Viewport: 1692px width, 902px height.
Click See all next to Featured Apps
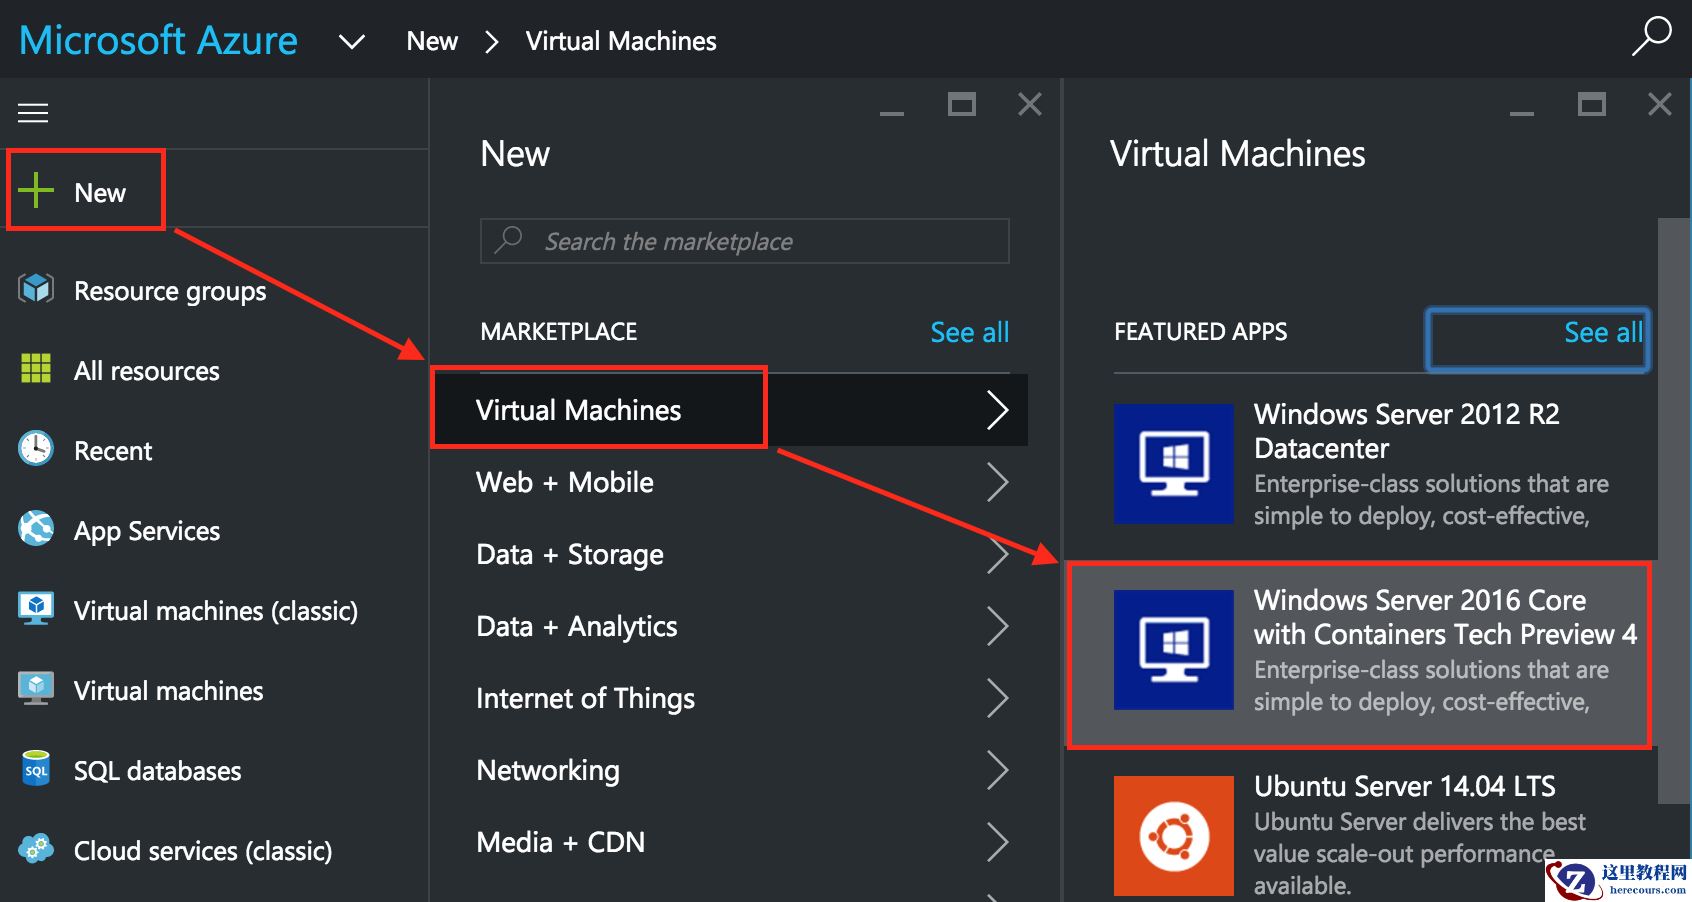1603,332
